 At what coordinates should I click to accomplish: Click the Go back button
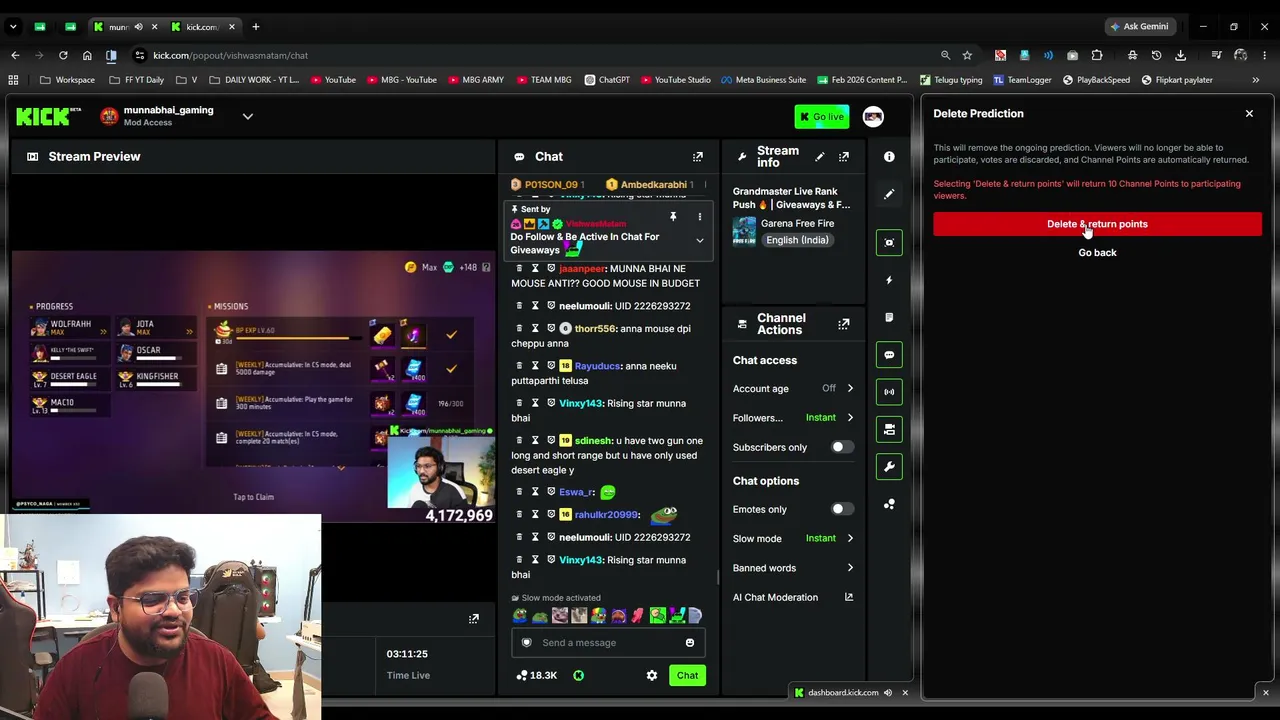click(1097, 253)
